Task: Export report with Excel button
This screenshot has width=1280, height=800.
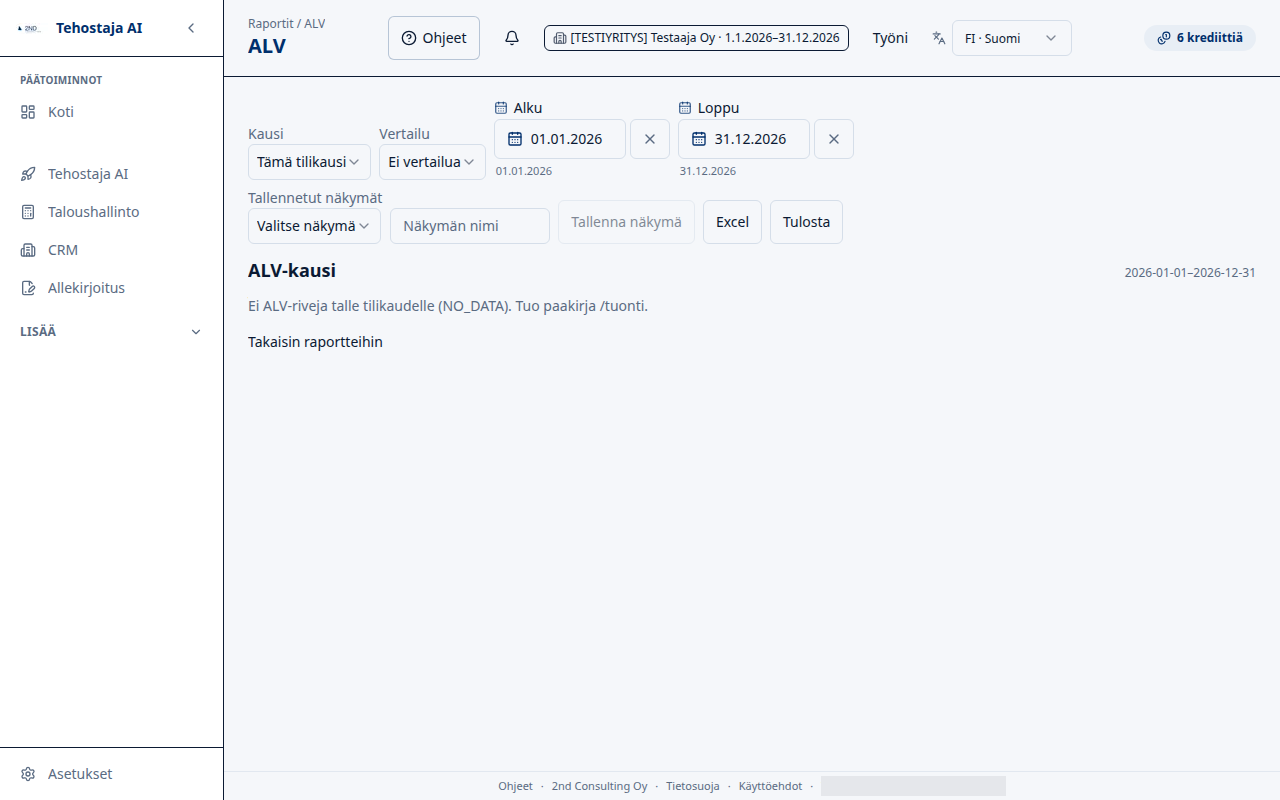Action: (x=732, y=222)
